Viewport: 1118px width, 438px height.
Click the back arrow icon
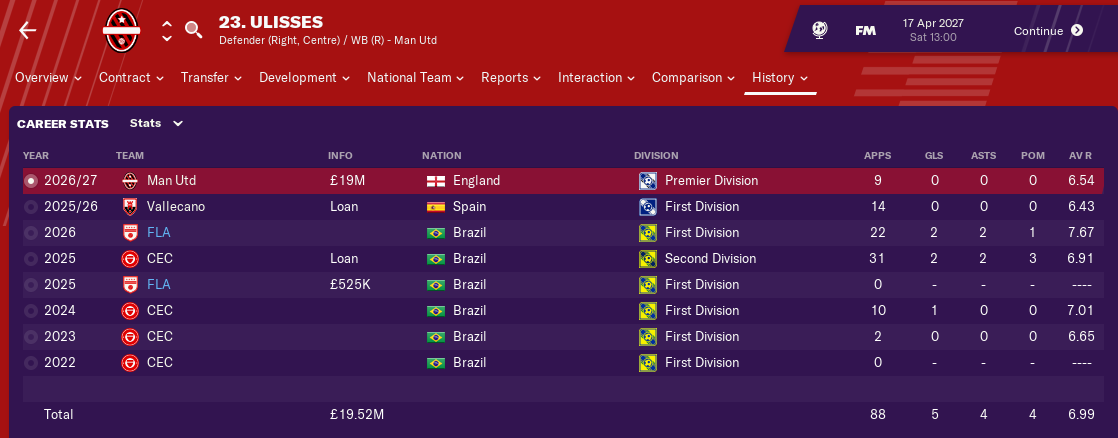coord(28,30)
